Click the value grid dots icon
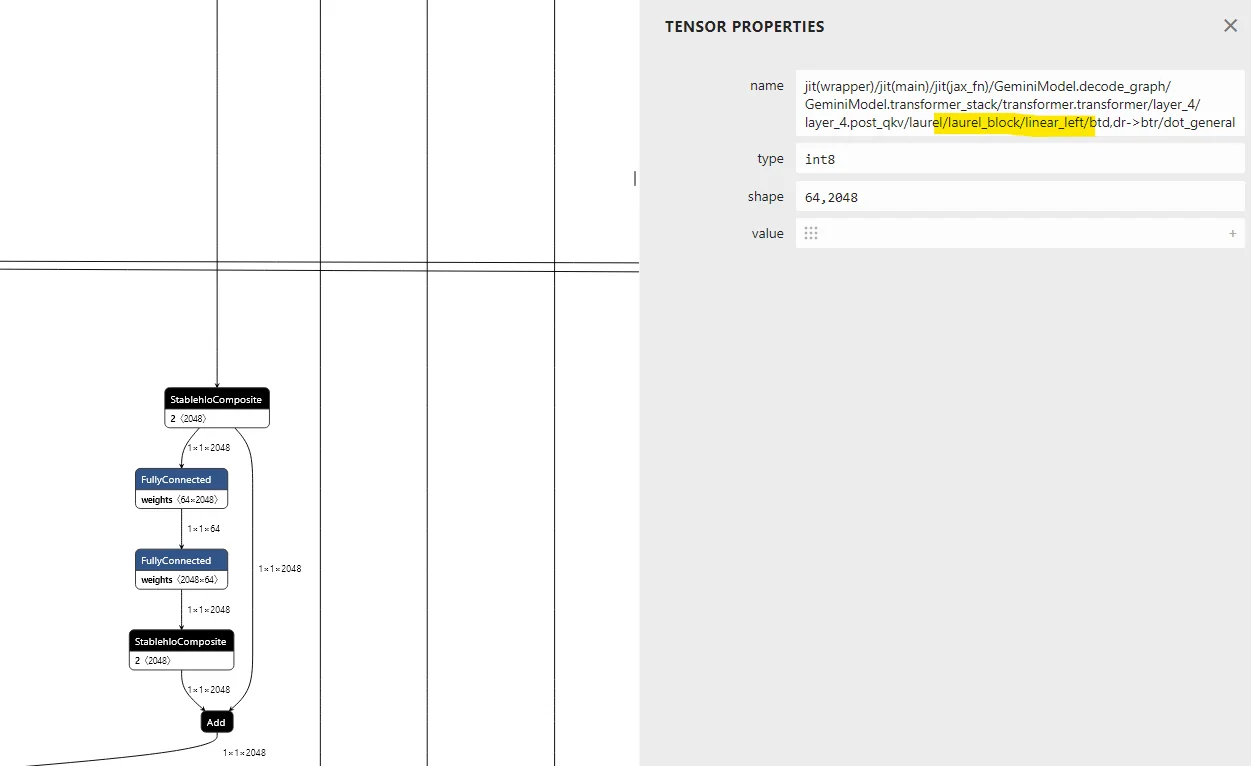 (811, 233)
